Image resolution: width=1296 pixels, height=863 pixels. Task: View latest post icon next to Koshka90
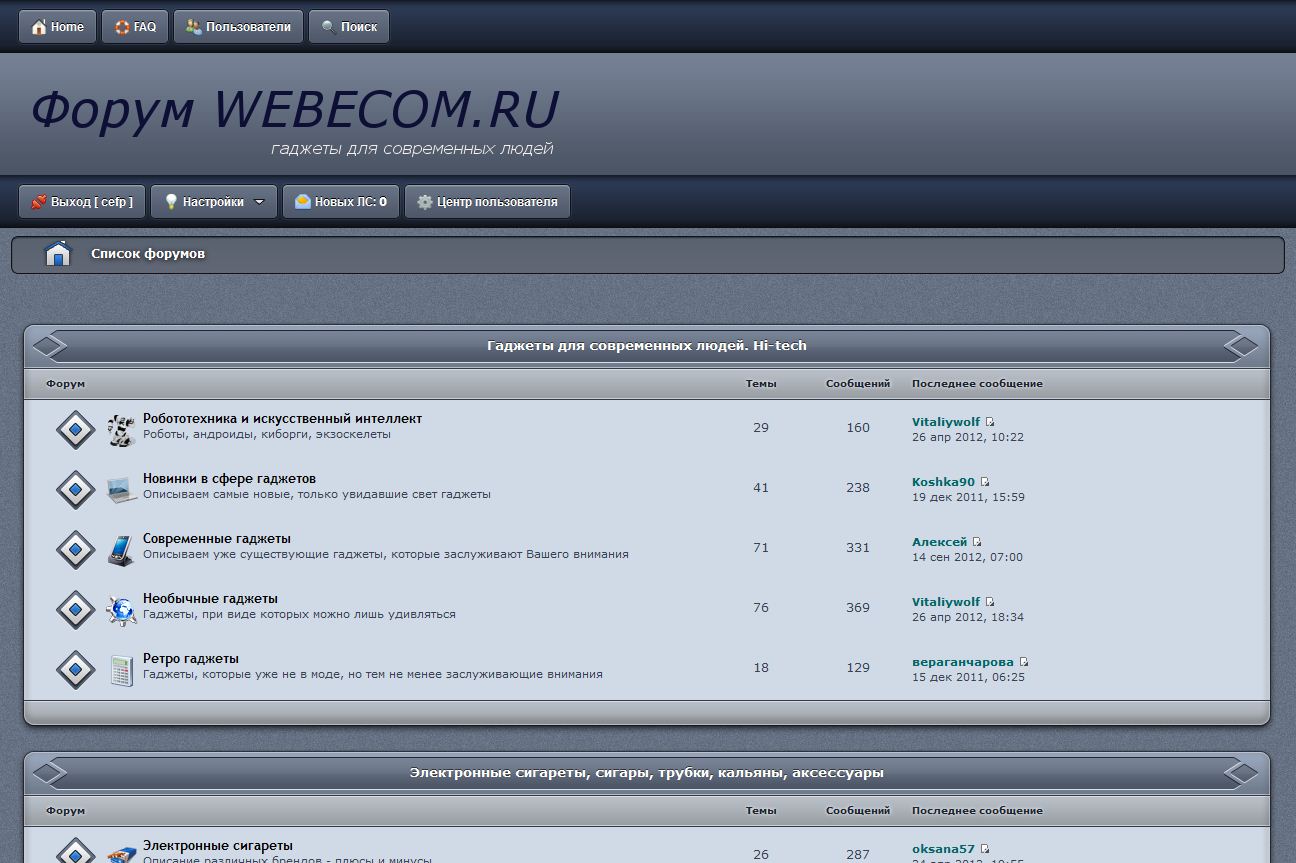click(x=985, y=482)
